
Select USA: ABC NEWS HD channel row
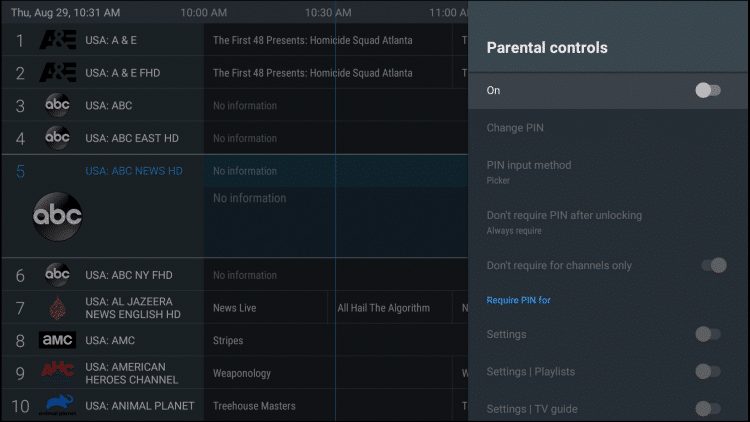235,171
